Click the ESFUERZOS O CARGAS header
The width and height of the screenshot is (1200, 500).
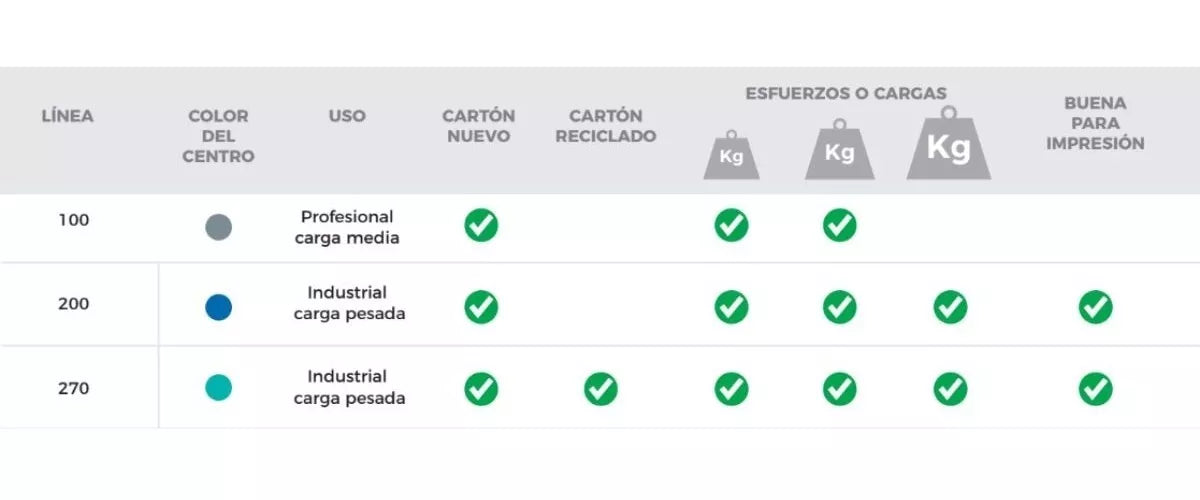point(845,93)
